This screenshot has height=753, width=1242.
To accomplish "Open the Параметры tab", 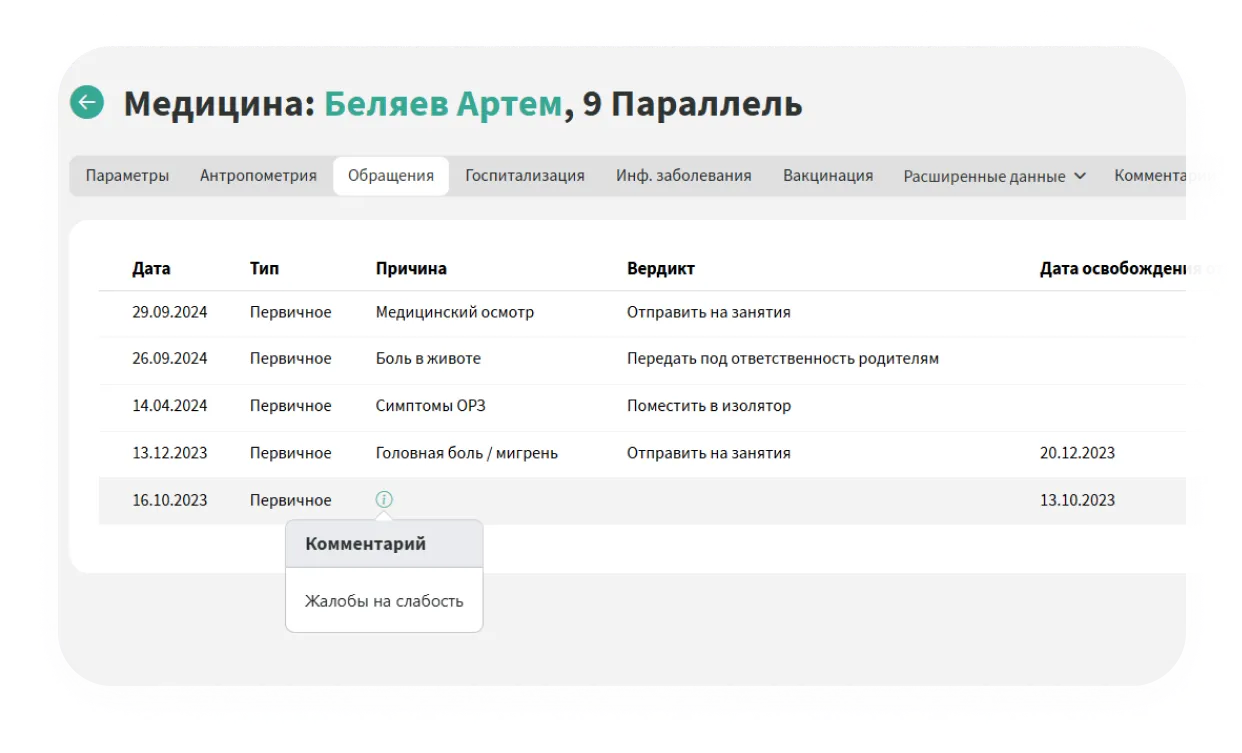I will (127, 176).
